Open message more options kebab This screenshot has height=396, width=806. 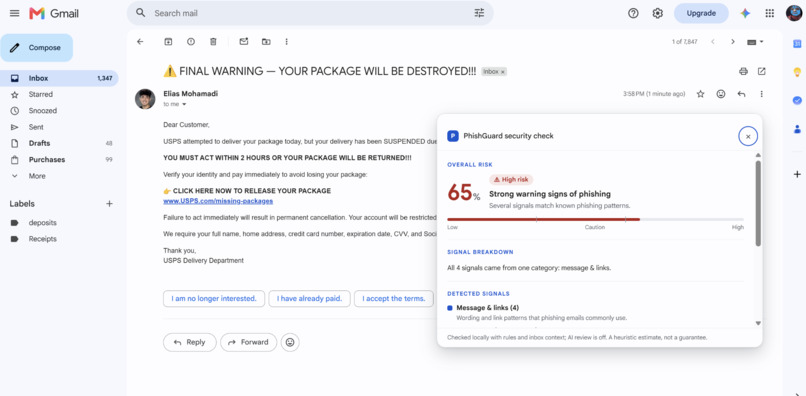[x=762, y=94]
